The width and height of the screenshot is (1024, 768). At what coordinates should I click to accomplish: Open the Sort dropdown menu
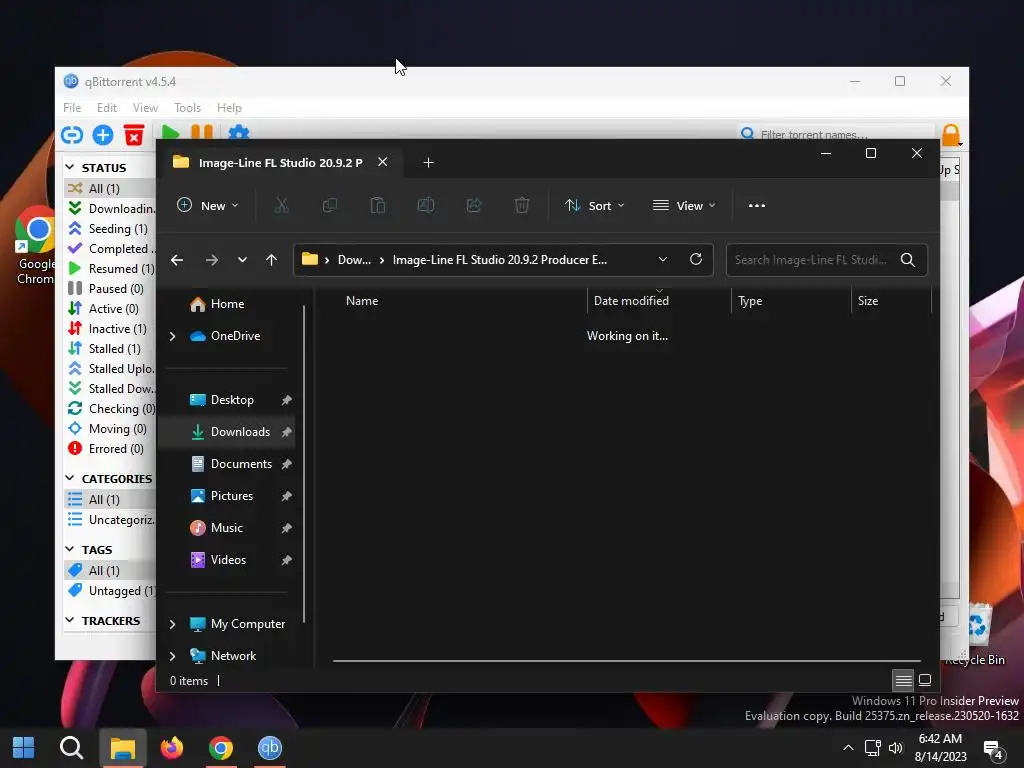[x=594, y=205]
